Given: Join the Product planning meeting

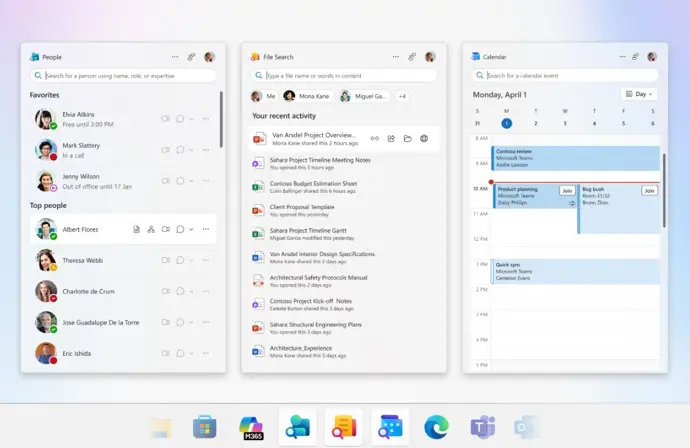Looking at the screenshot, I should 567,191.
